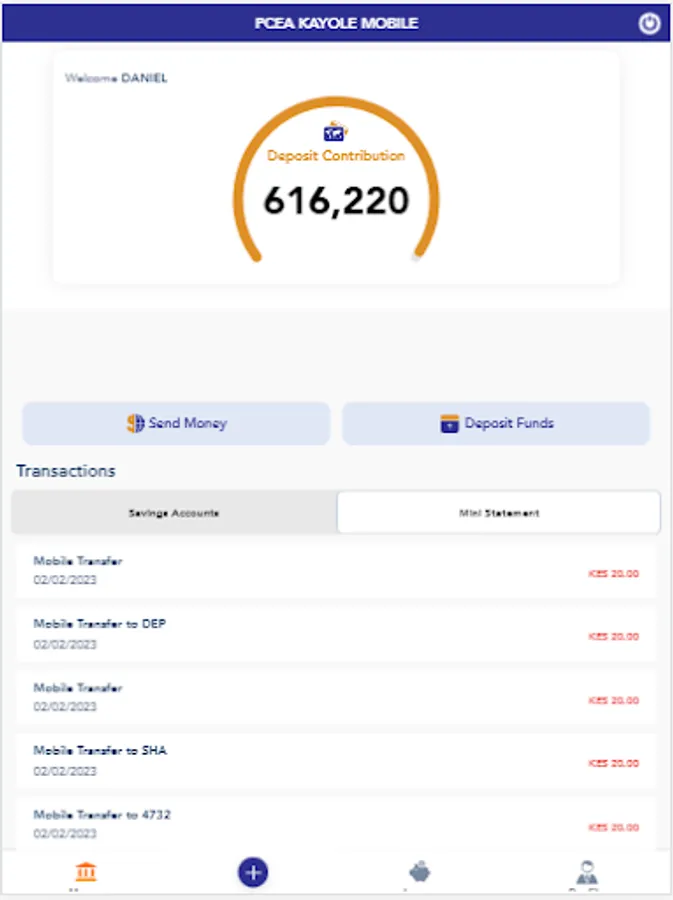The image size is (673, 900).
Task: Switch to the Mini Statement tab
Action: (x=498, y=512)
